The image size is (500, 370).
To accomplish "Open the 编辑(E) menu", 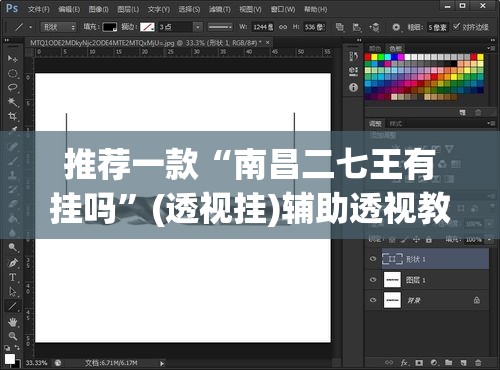I will (x=69, y=9).
